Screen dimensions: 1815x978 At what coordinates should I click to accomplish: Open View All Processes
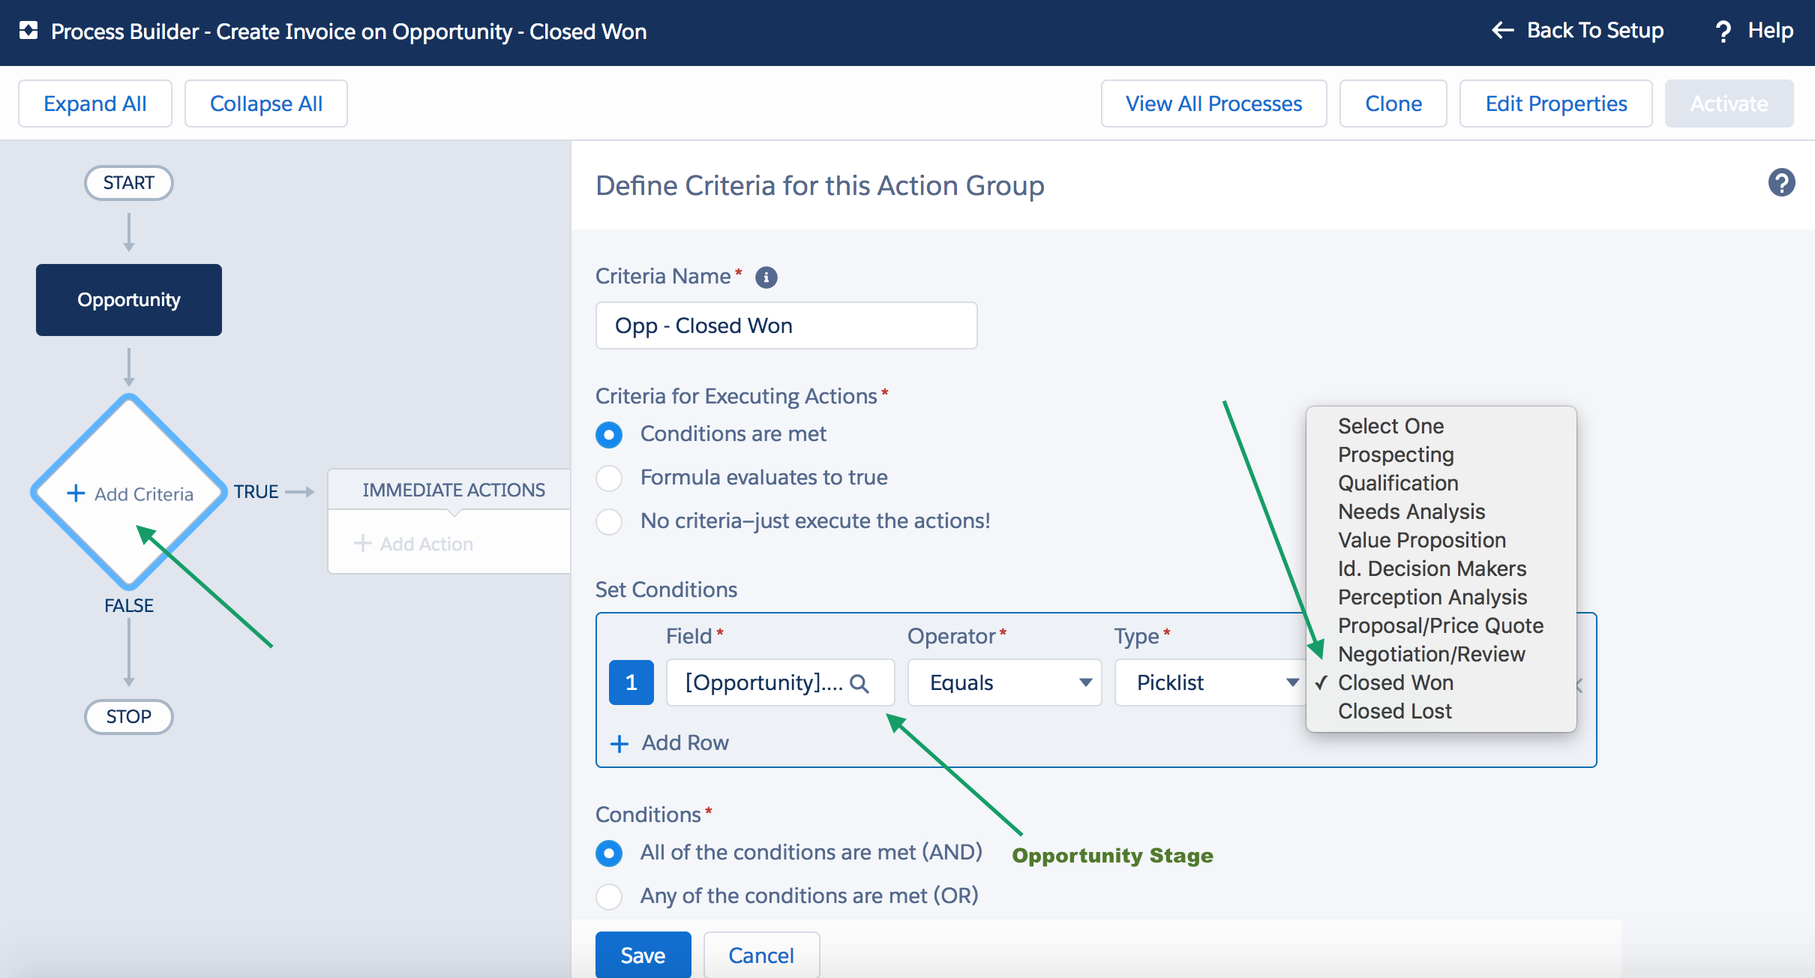pyautogui.click(x=1214, y=104)
